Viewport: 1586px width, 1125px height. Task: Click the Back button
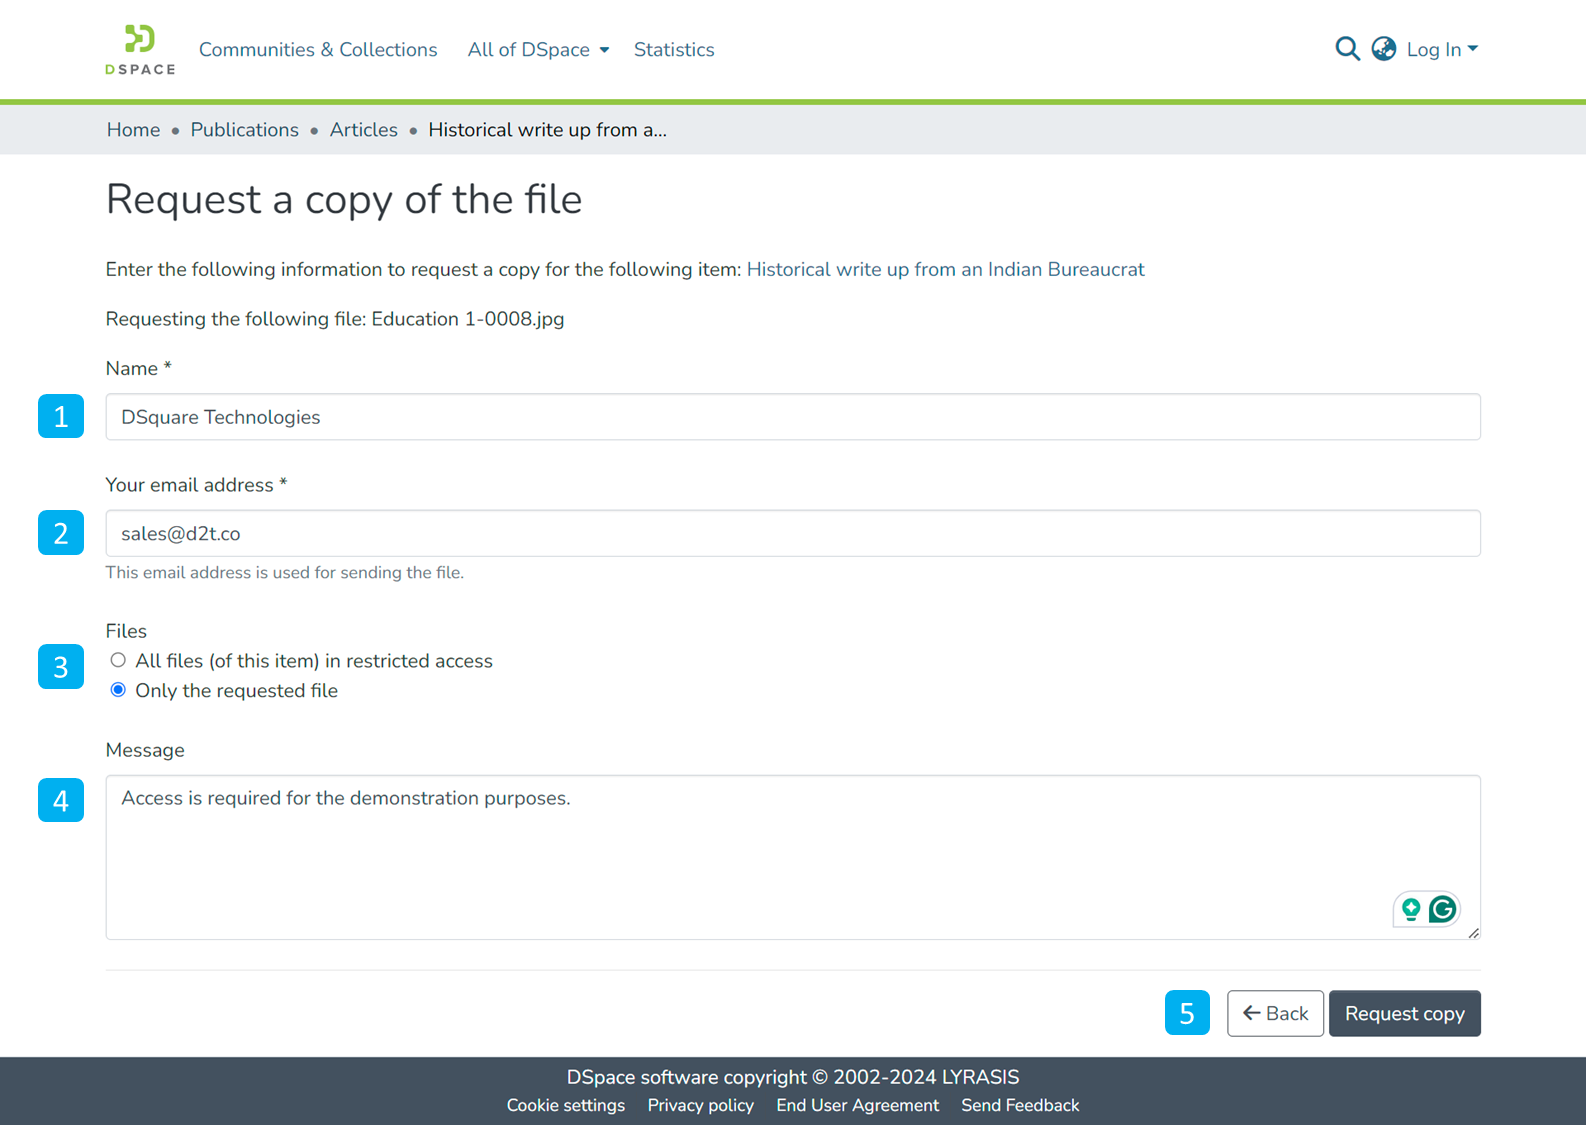coord(1275,1013)
